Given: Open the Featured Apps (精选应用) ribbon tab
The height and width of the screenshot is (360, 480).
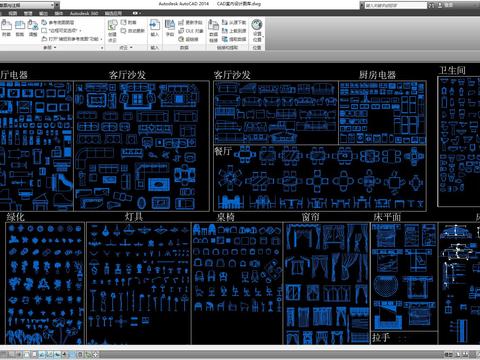Looking at the screenshot, I should [114, 13].
